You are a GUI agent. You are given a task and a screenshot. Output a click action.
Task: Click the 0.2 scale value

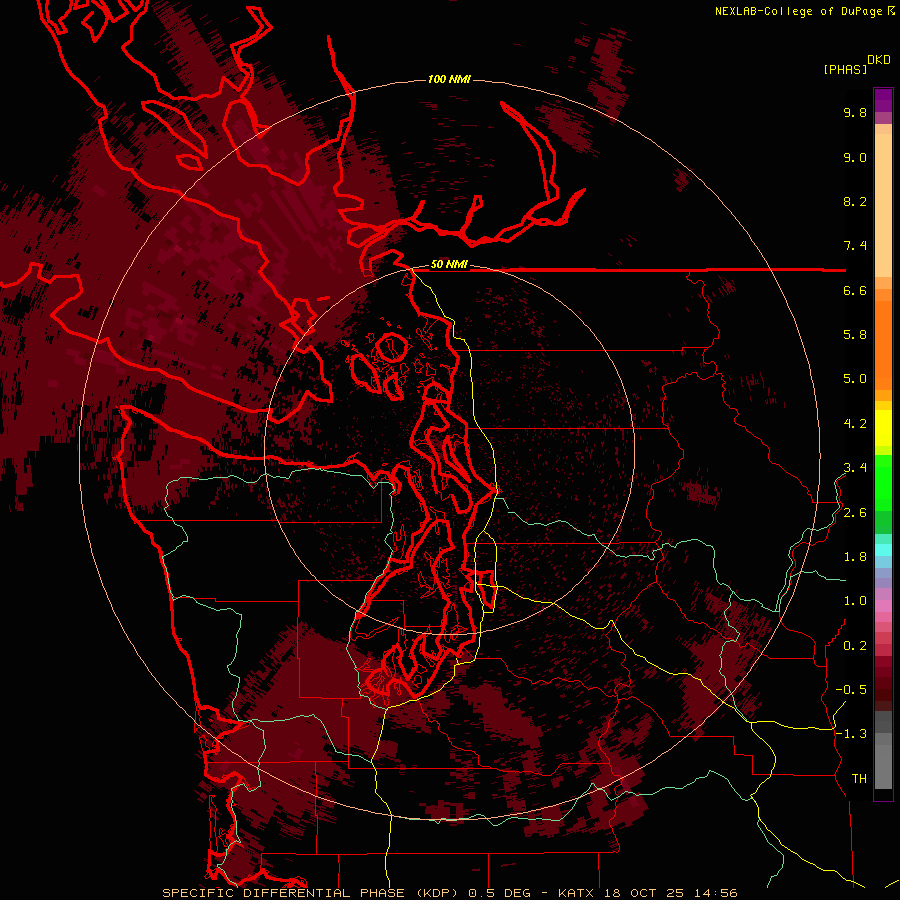pos(855,646)
